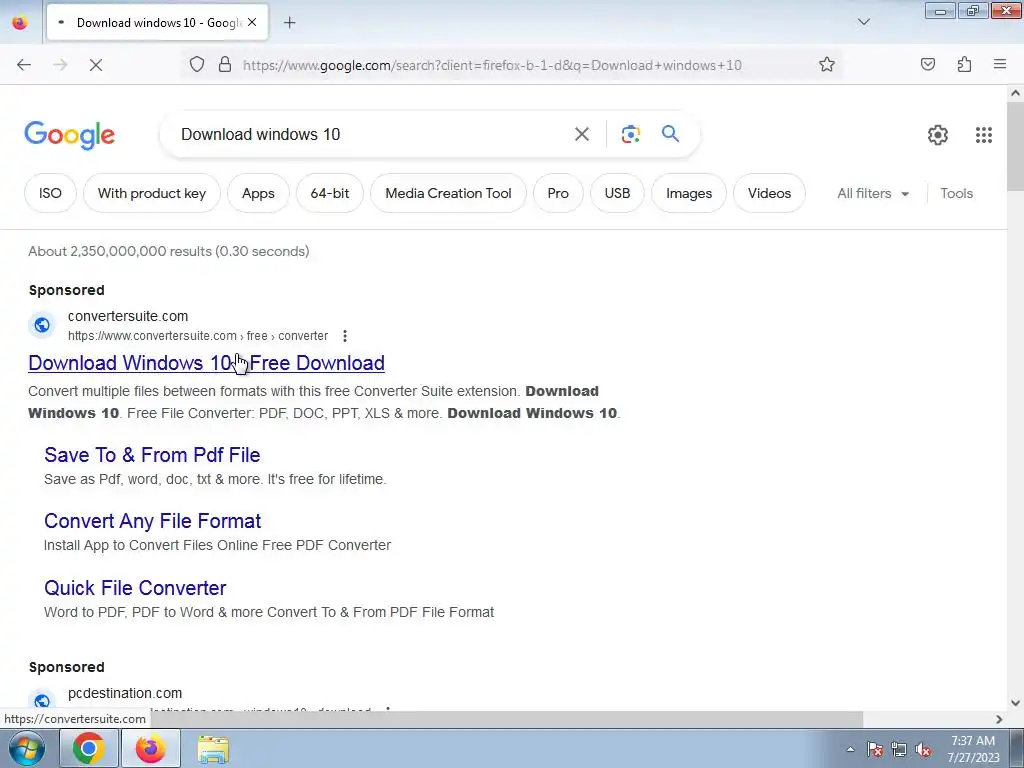Select the USB filter chip
This screenshot has height=768, width=1024.
[617, 193]
